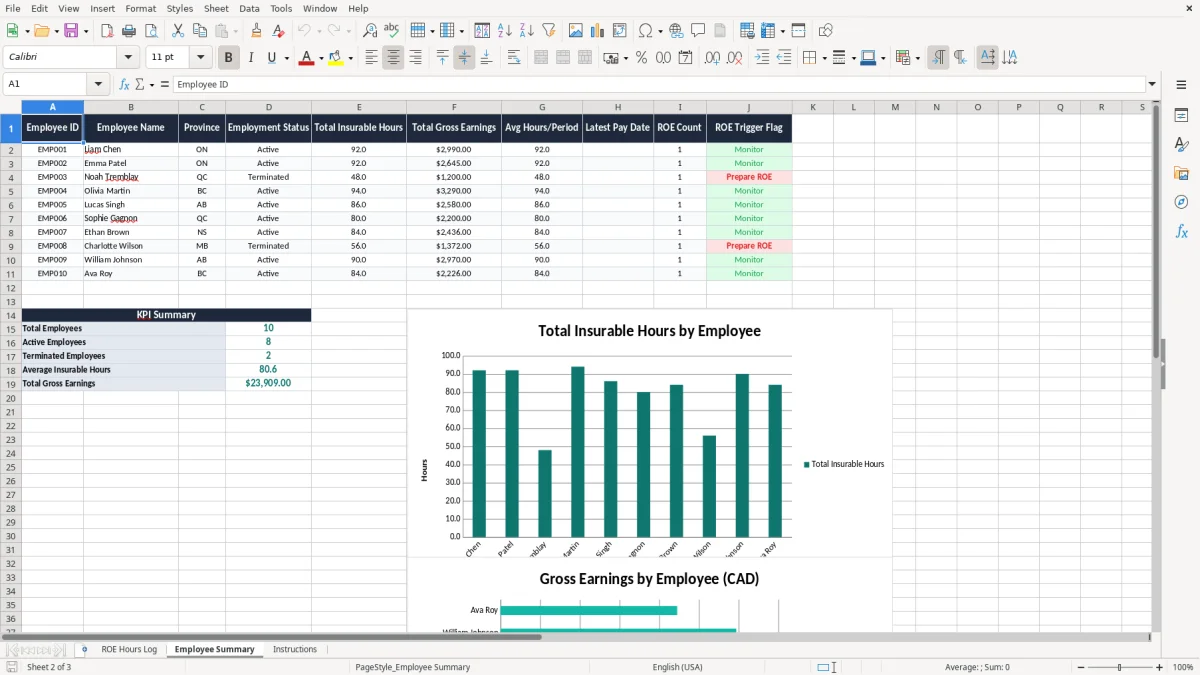Toggle Wrap Text

(513, 58)
